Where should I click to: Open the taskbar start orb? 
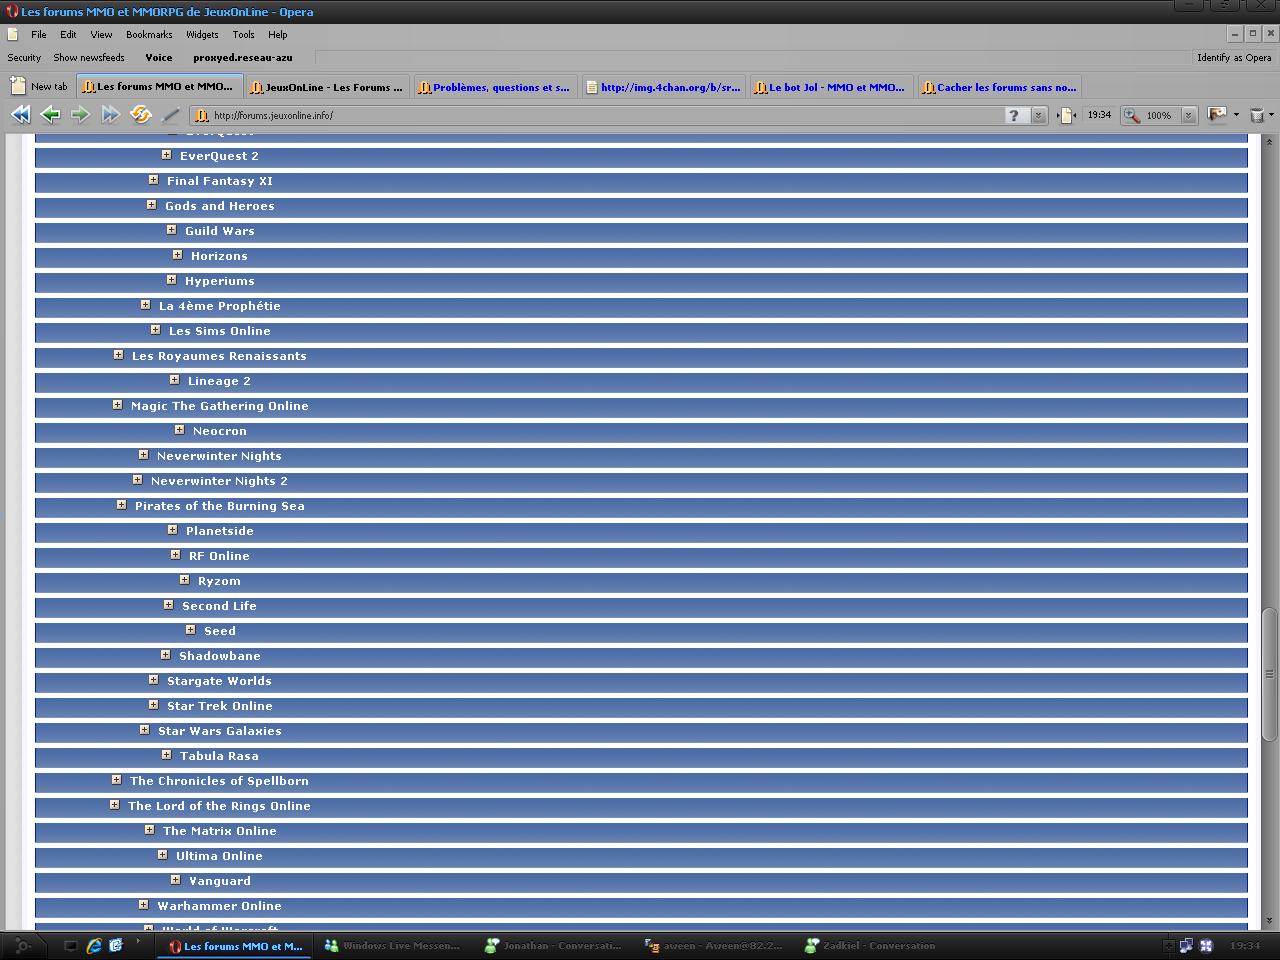point(24,945)
